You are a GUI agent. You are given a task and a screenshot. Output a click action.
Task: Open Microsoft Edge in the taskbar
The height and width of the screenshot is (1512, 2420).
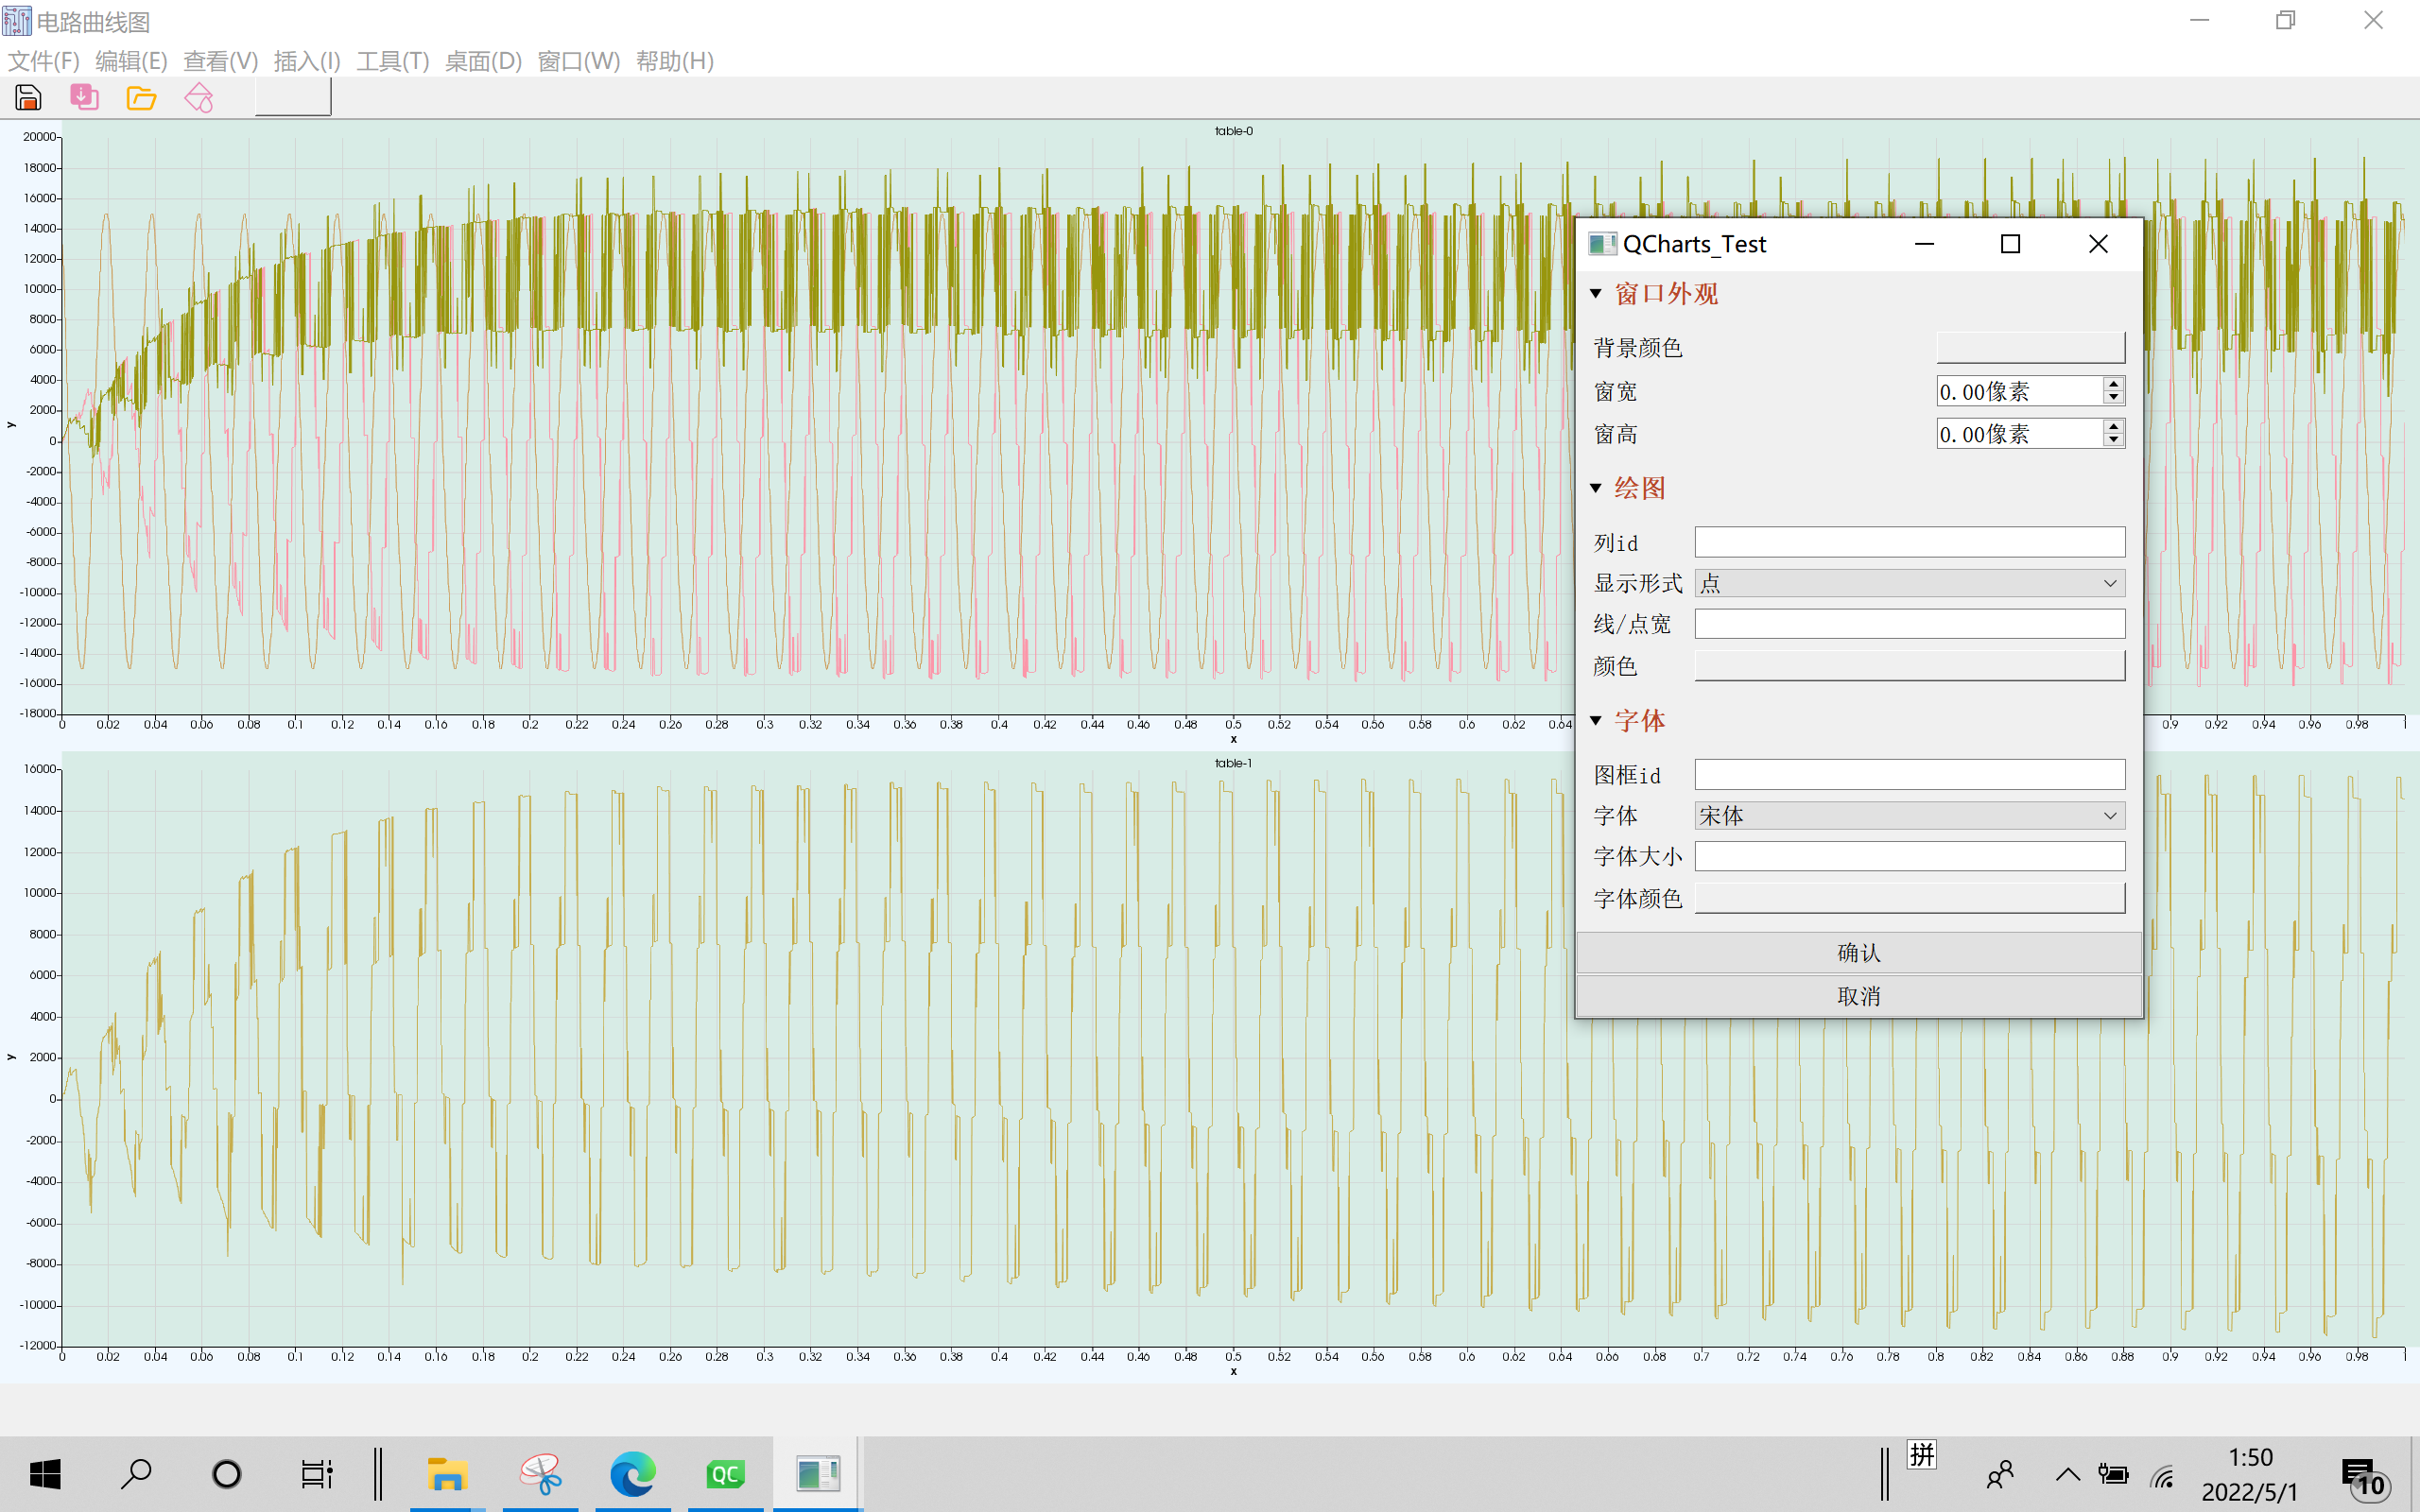coord(633,1474)
